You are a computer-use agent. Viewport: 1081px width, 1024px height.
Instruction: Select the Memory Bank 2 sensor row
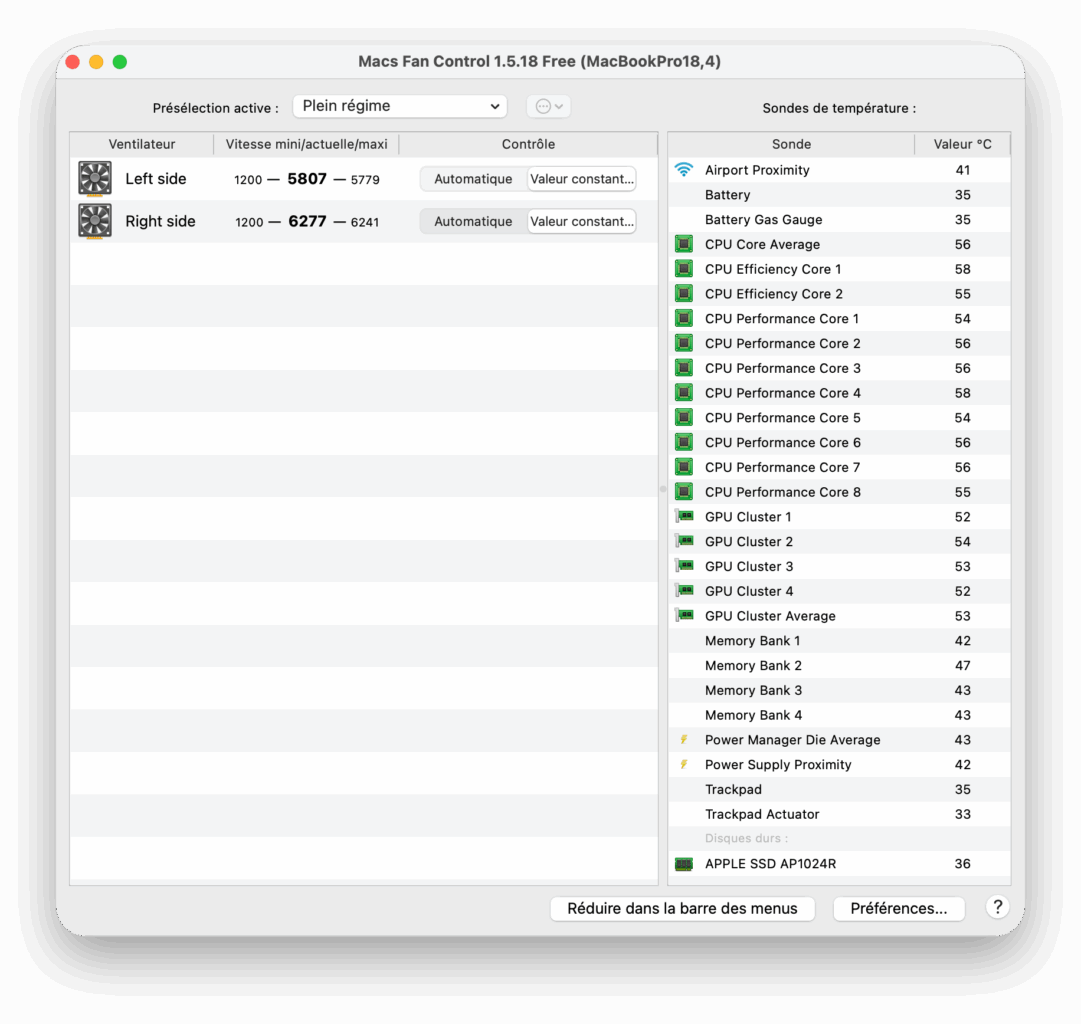coord(839,665)
